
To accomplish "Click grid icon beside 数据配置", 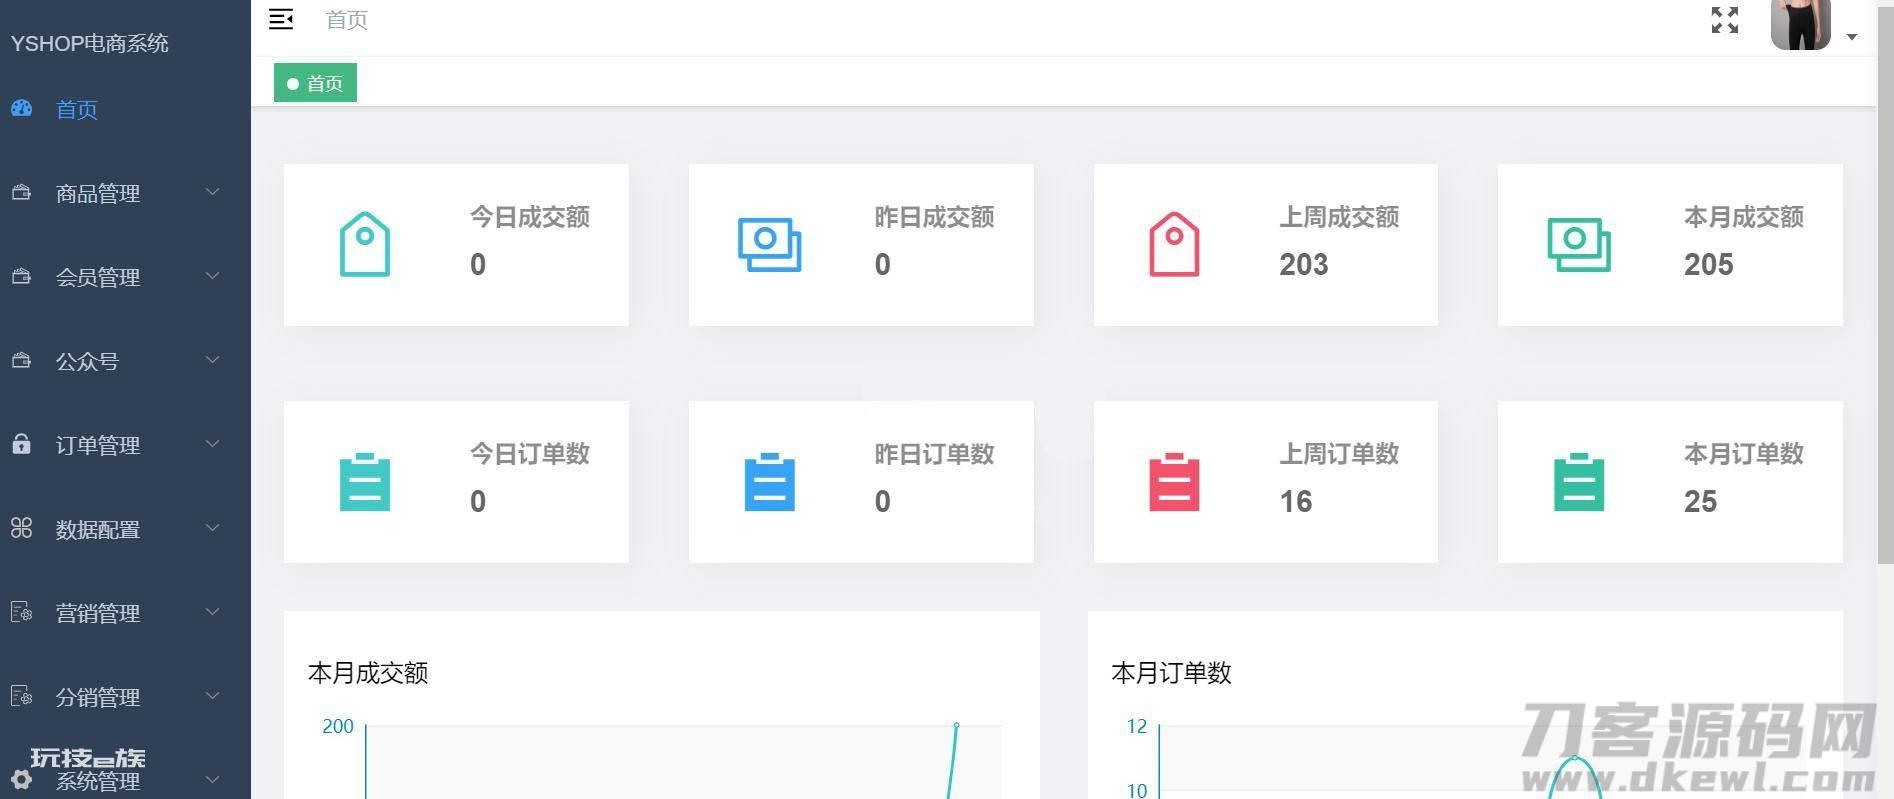I will pos(21,528).
